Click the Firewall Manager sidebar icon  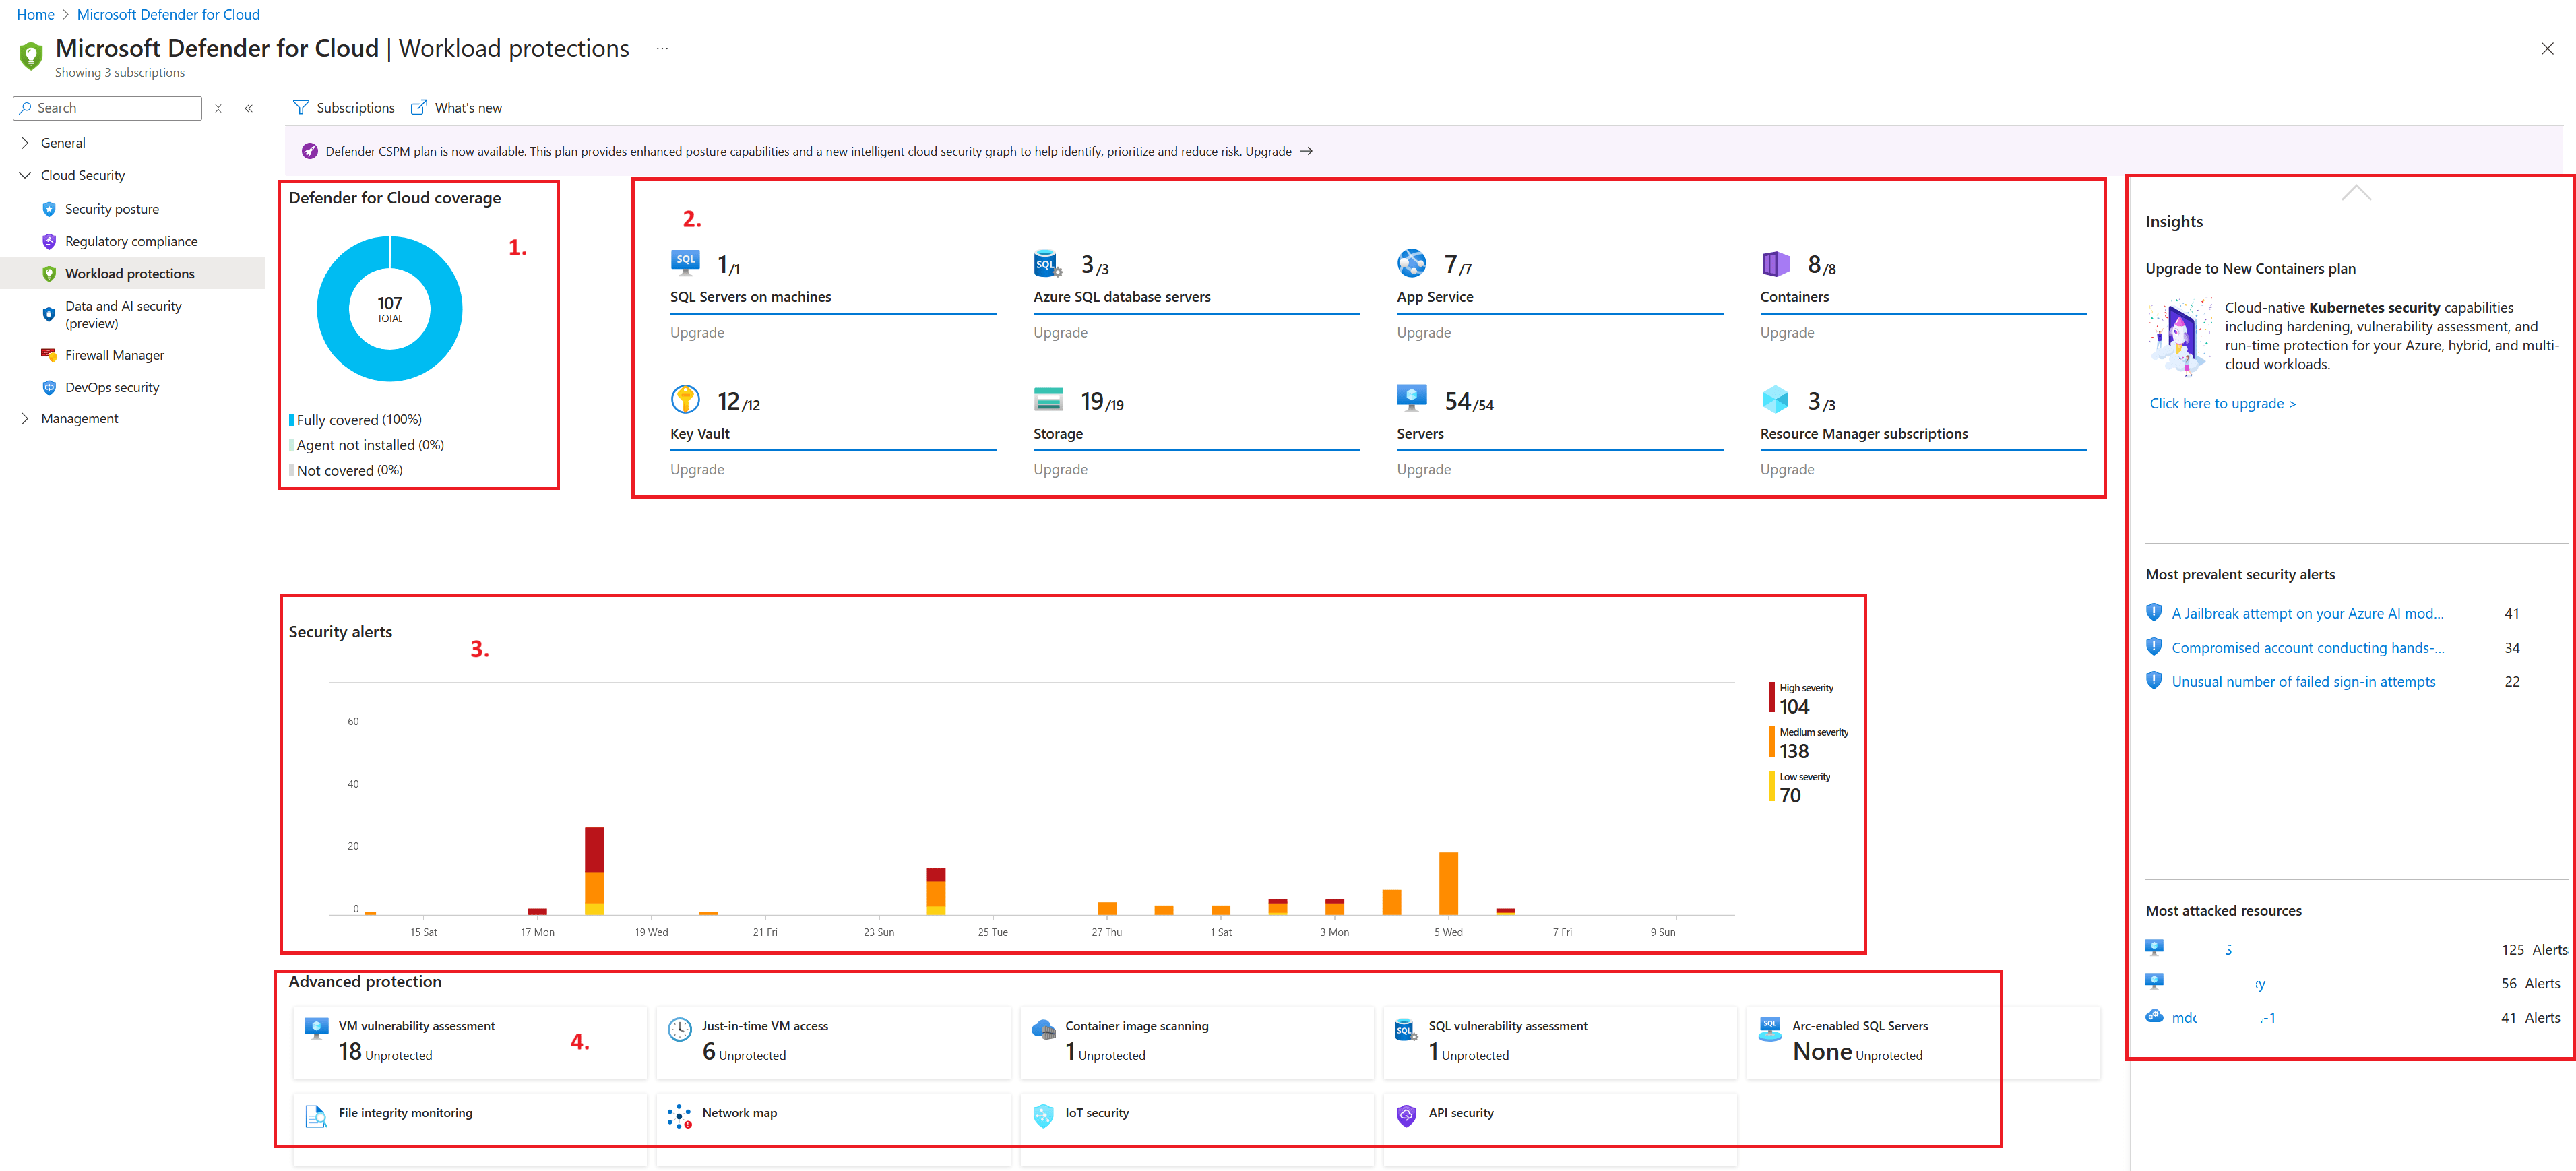tap(49, 355)
